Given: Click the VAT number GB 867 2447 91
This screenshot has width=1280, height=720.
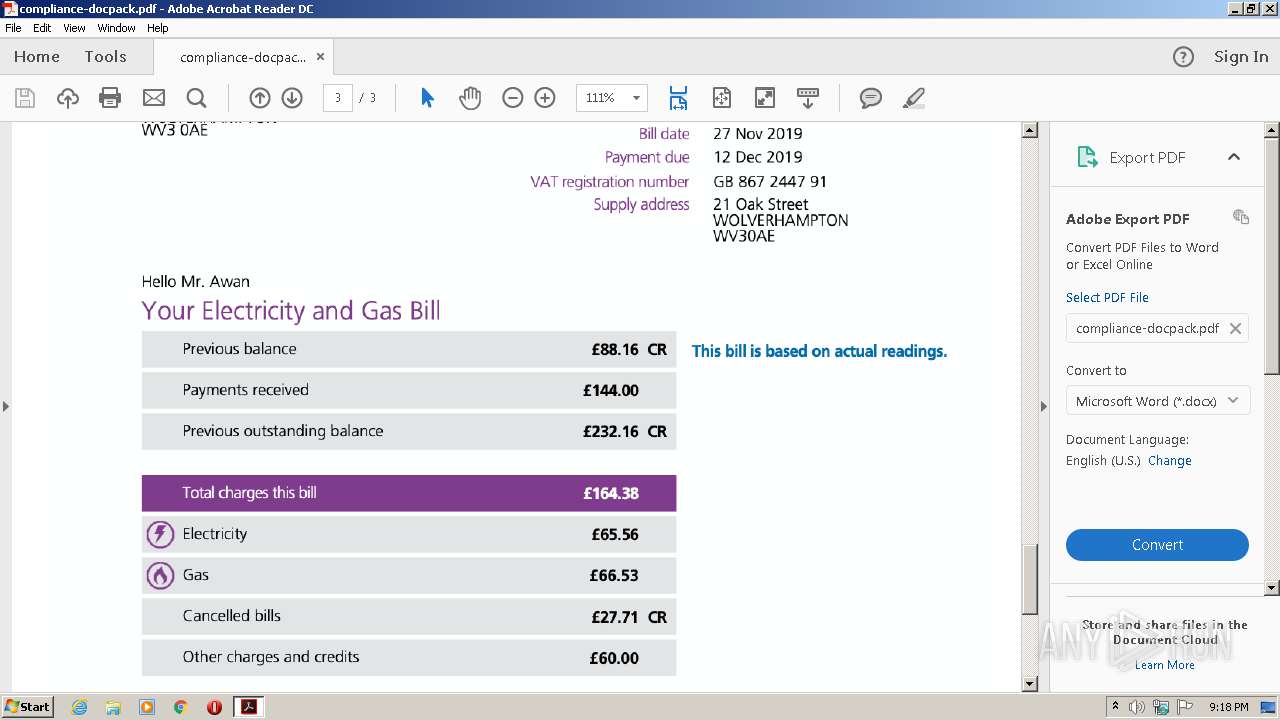Looking at the screenshot, I should tap(770, 182).
